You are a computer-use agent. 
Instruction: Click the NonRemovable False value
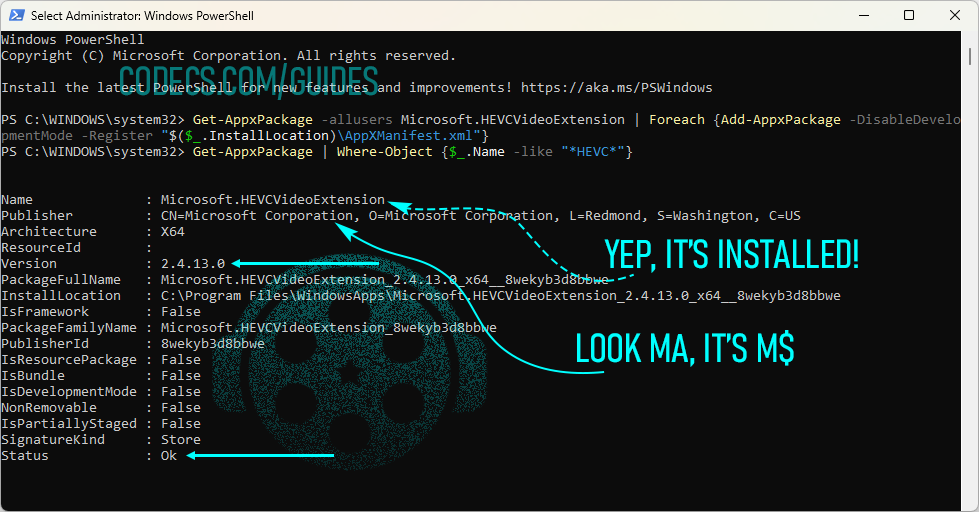pyautogui.click(x=181, y=408)
